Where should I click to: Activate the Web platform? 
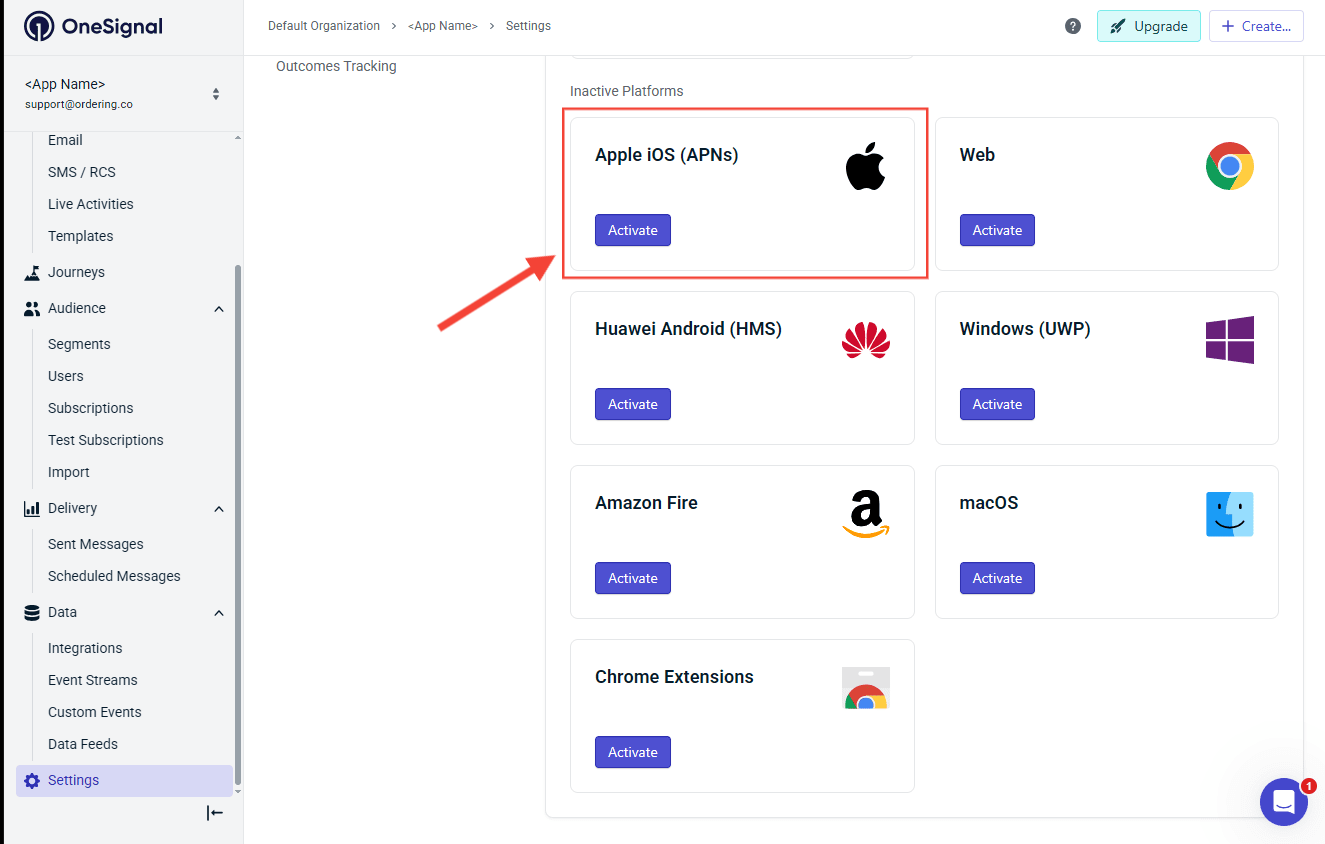(x=997, y=230)
